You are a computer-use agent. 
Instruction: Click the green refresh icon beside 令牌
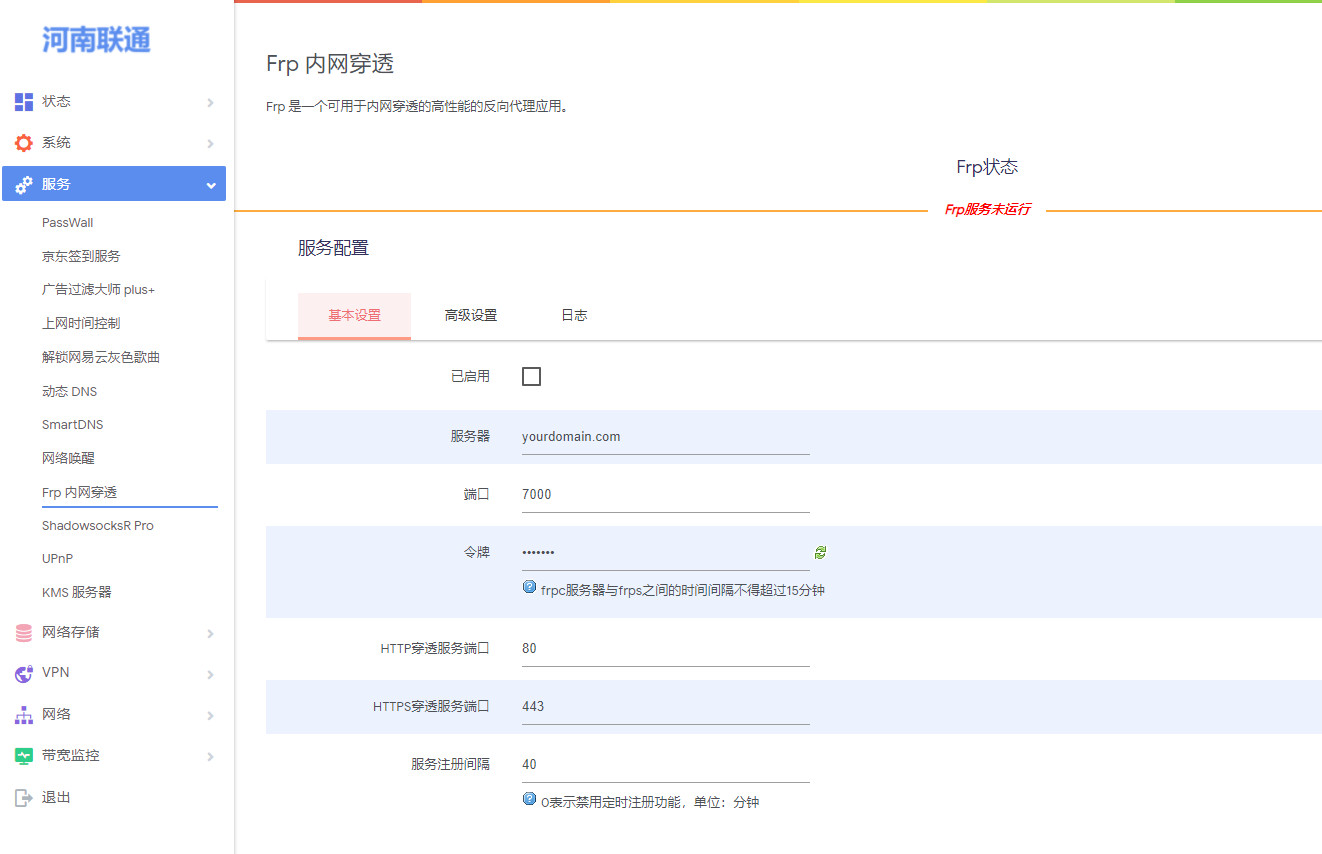820,552
